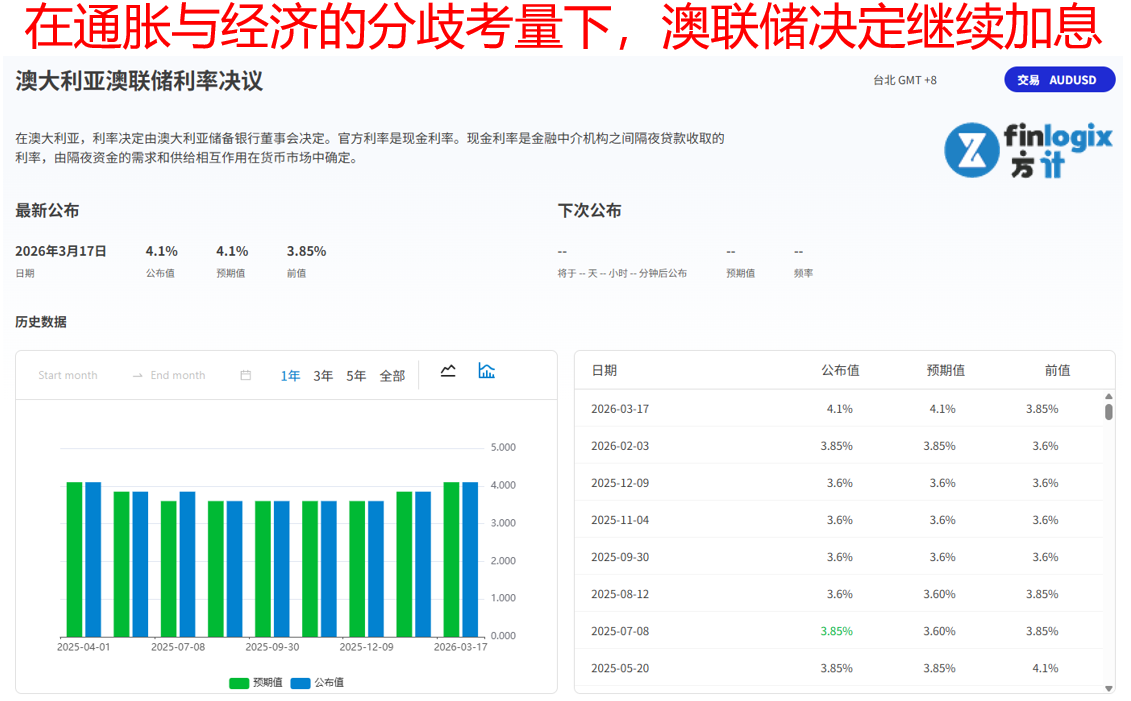
Task: Click the Finlogix logo
Action: 1028,150
